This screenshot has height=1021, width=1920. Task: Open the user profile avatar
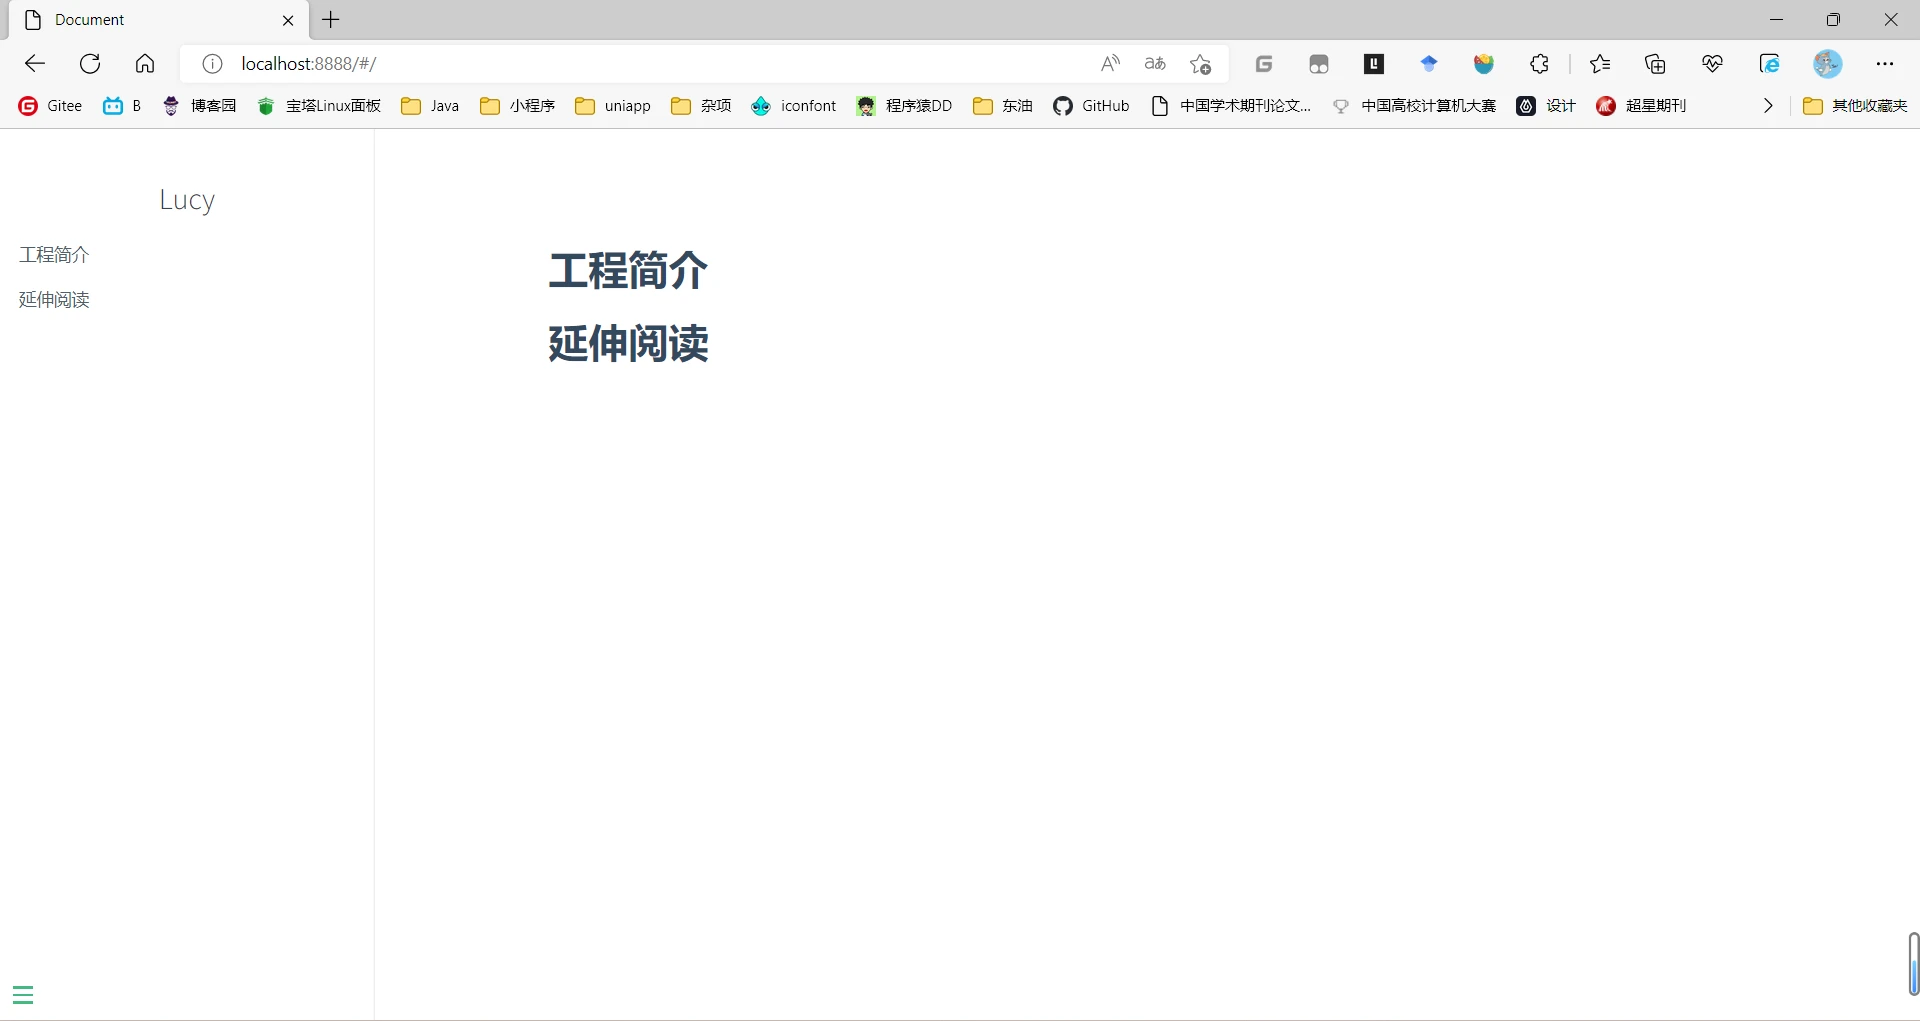click(x=1828, y=64)
